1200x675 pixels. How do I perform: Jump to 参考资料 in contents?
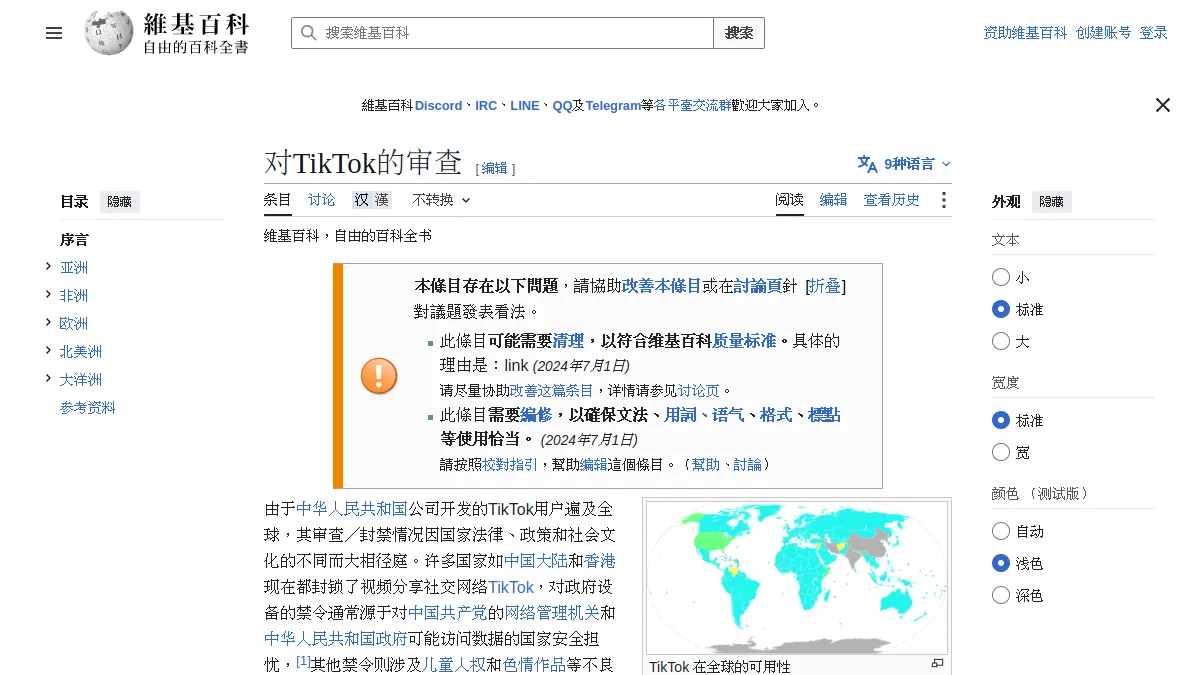[88, 408]
